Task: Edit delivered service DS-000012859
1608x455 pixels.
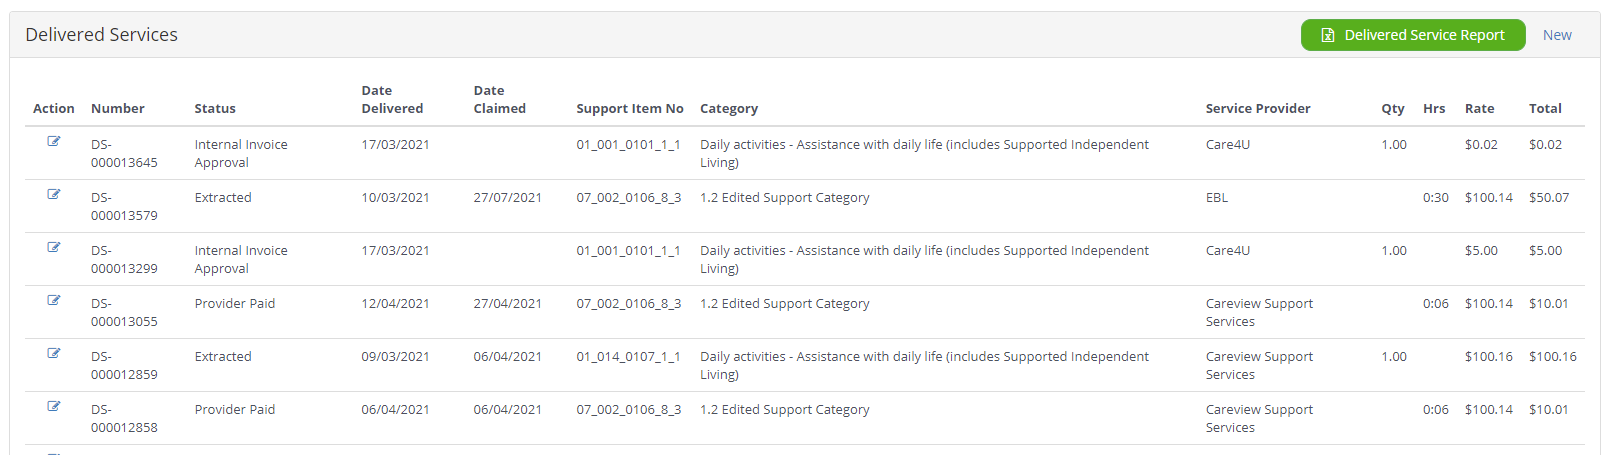Action: 54,353
